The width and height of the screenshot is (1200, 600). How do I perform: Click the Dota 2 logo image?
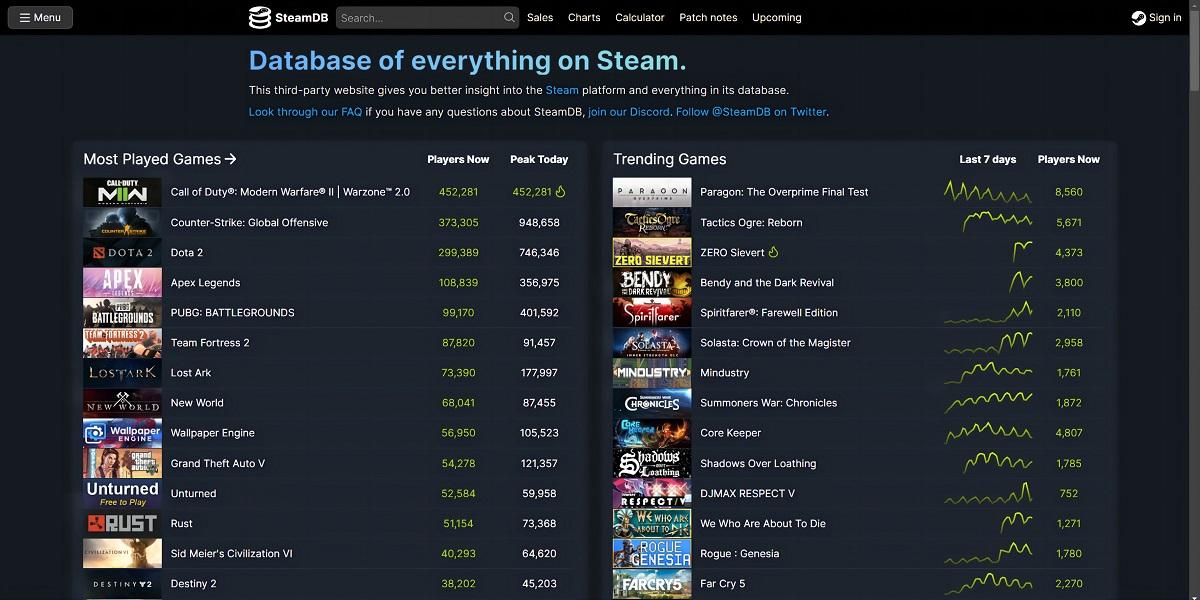[122, 253]
